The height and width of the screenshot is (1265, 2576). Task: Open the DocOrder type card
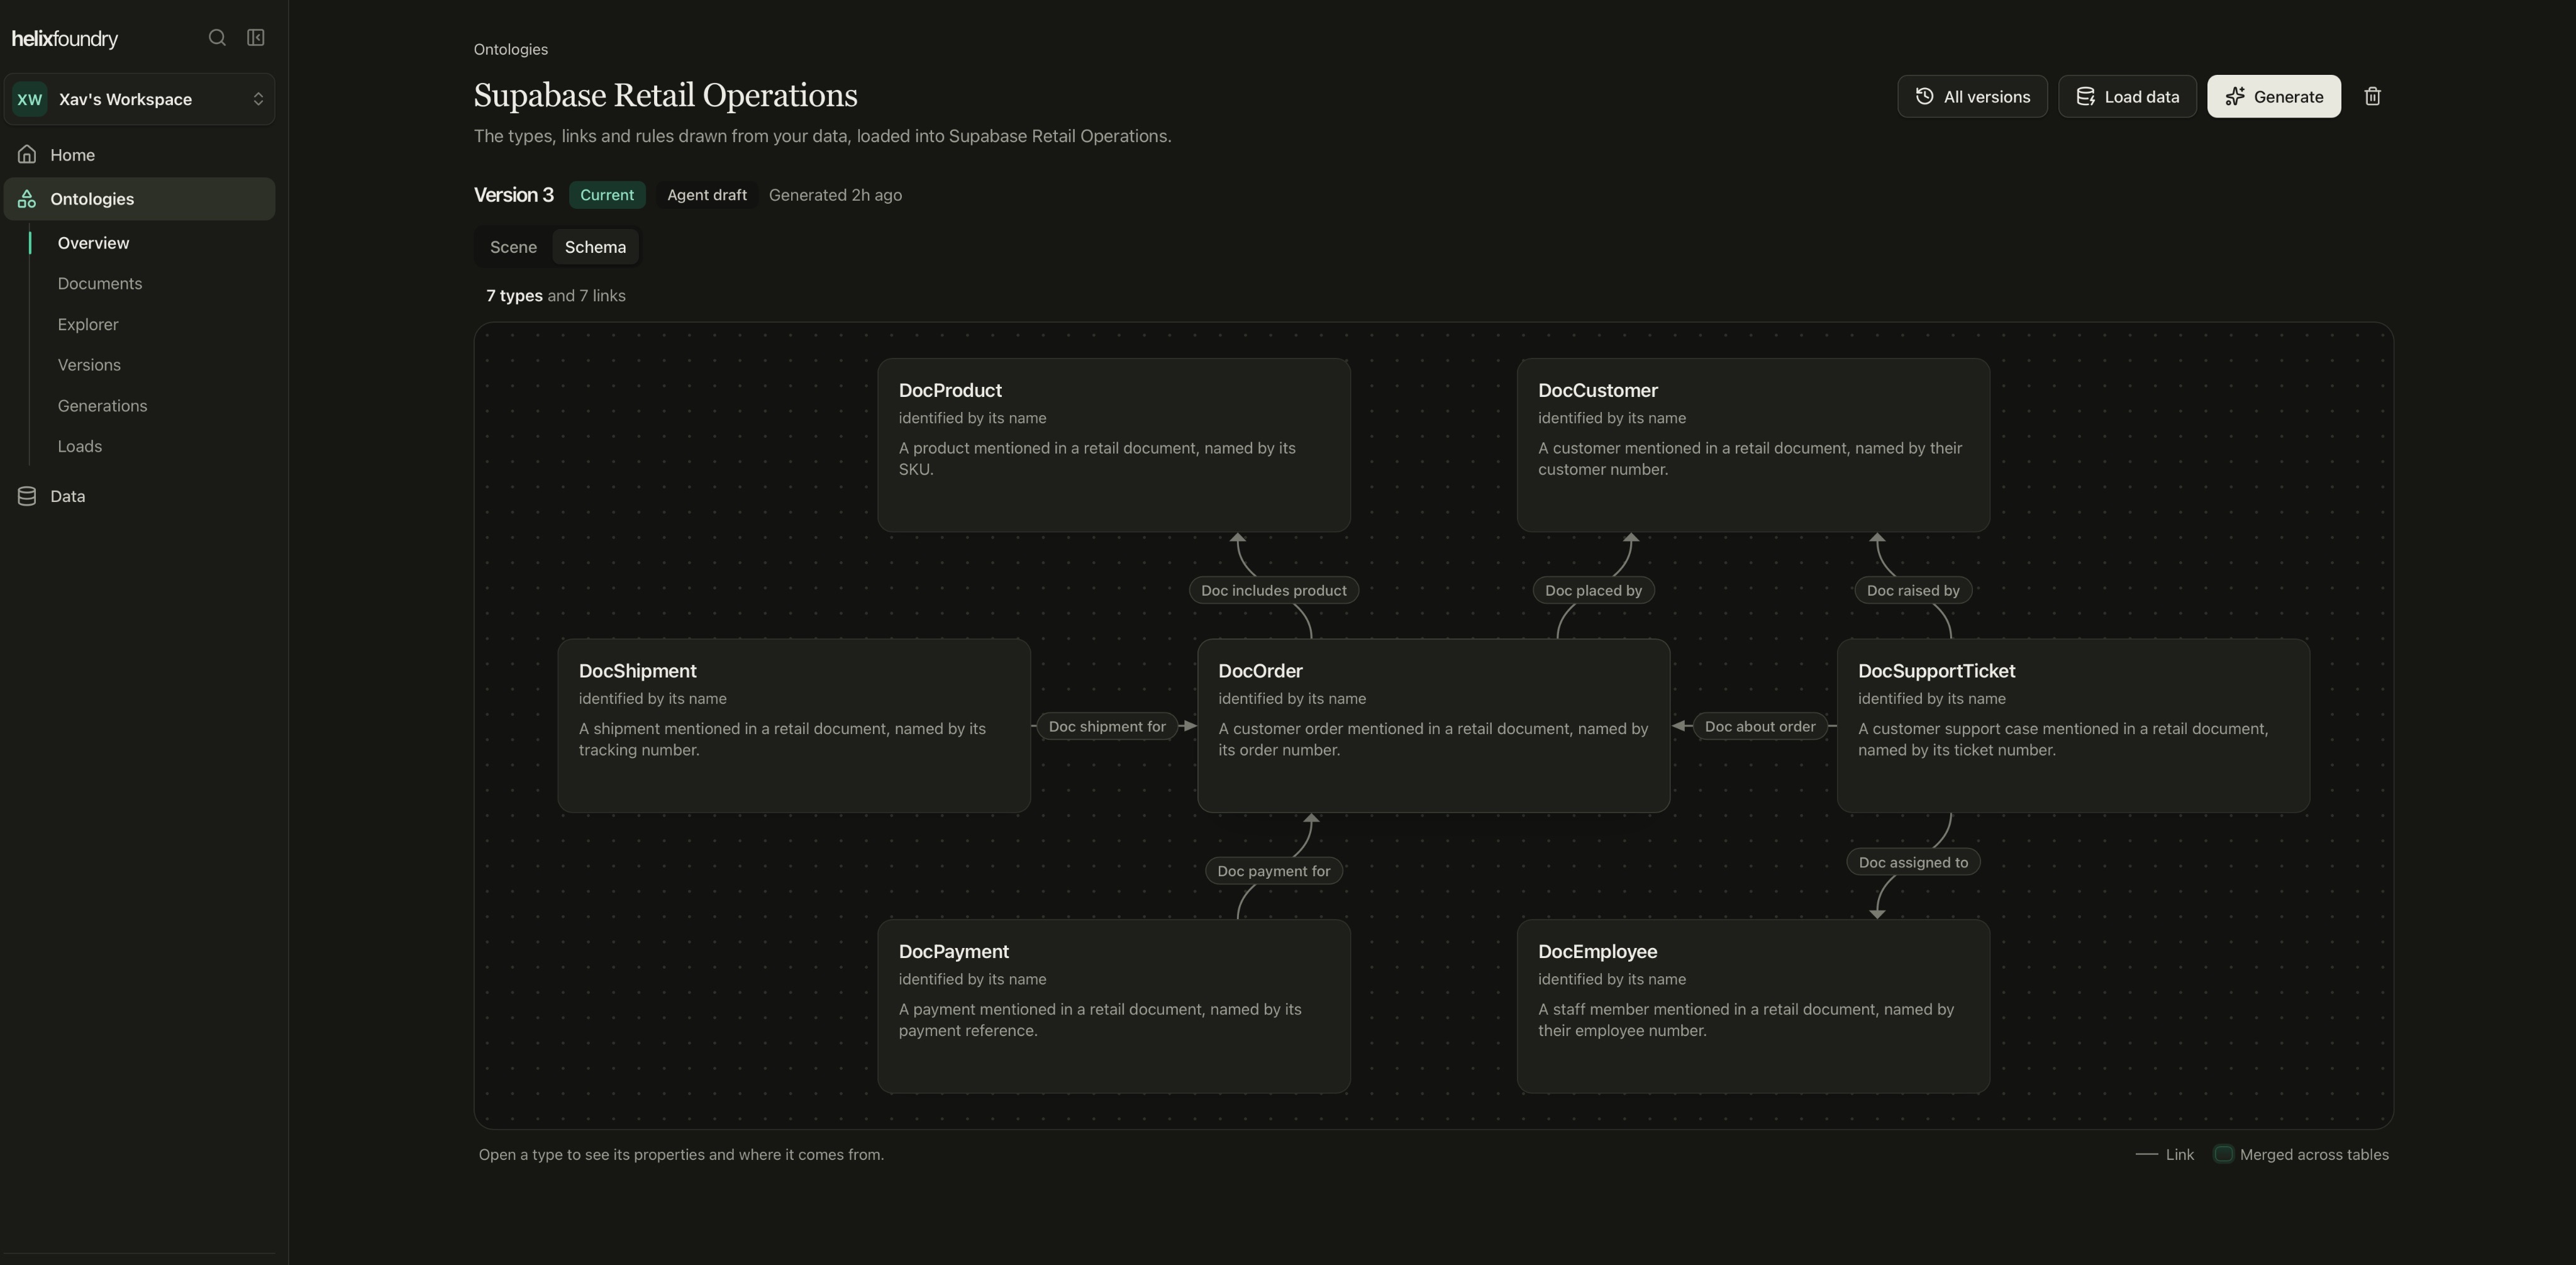click(x=1433, y=726)
